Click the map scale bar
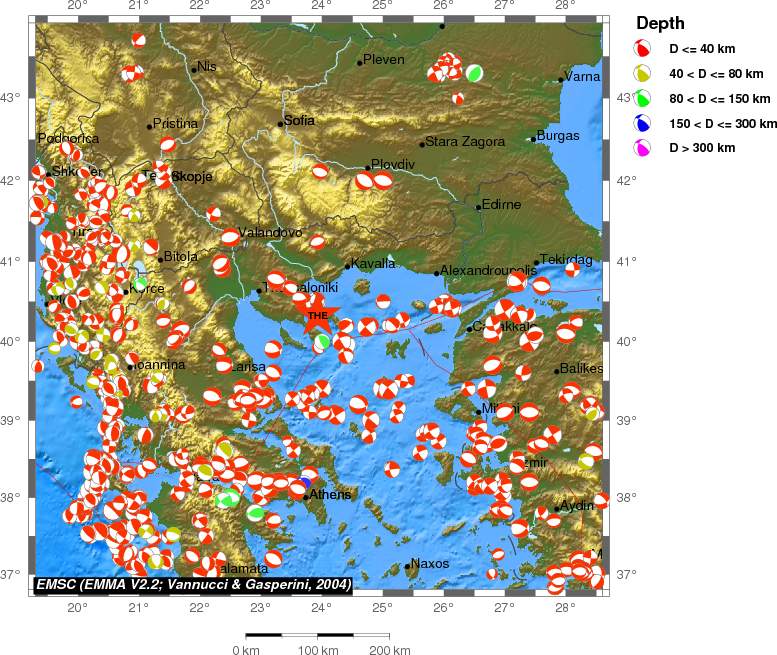The height and width of the screenshot is (655, 777). coord(318,635)
